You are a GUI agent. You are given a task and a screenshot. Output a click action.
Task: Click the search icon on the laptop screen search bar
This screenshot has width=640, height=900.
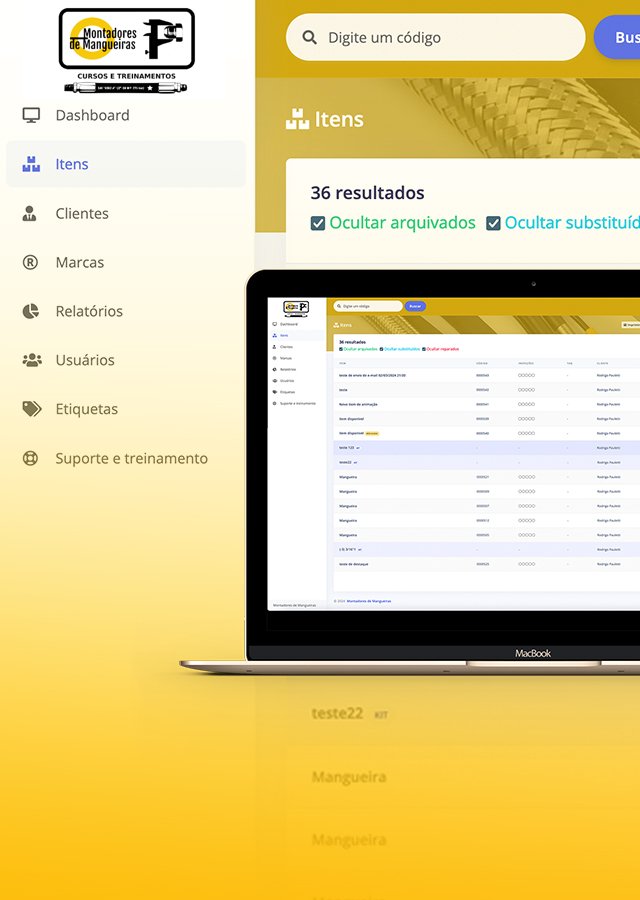point(339,306)
